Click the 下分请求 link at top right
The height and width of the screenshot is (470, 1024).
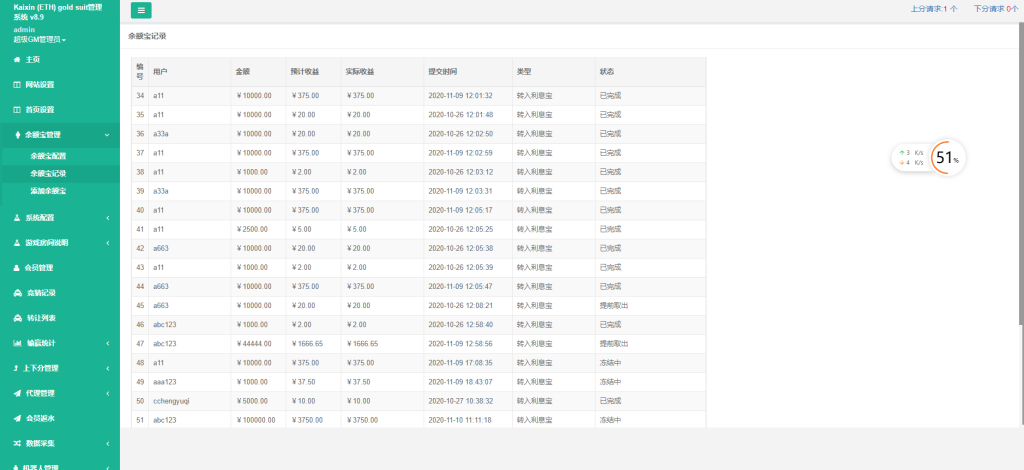pos(996,8)
